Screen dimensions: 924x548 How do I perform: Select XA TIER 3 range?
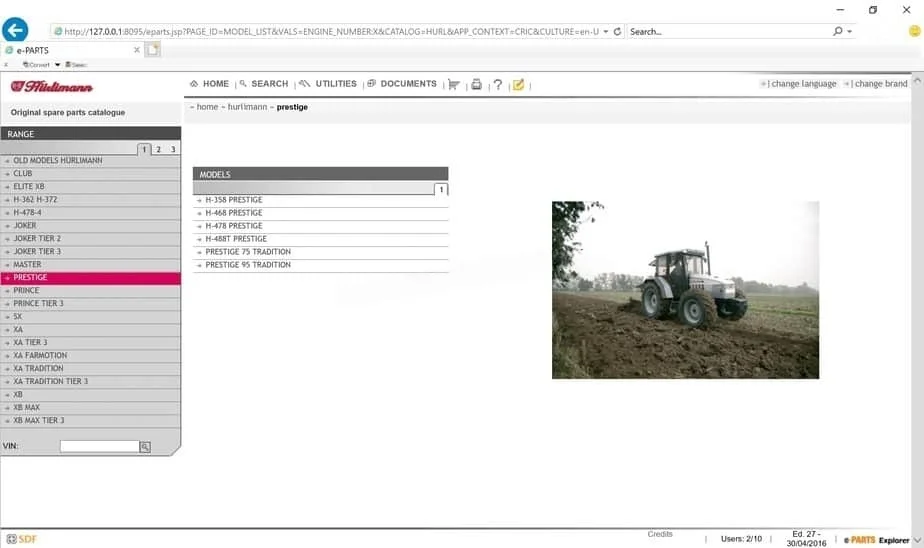pyautogui.click(x=91, y=342)
